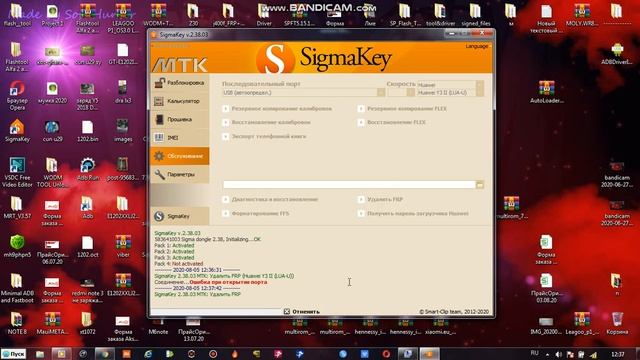
Task: Open the SP_Flash_T... folder on desktop
Action: click(405, 15)
